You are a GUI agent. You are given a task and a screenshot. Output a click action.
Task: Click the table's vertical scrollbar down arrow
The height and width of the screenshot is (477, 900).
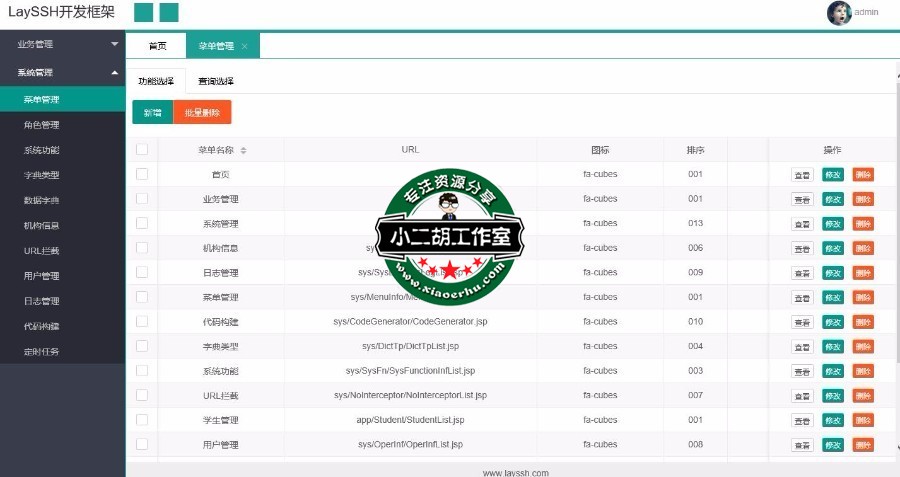click(896, 448)
